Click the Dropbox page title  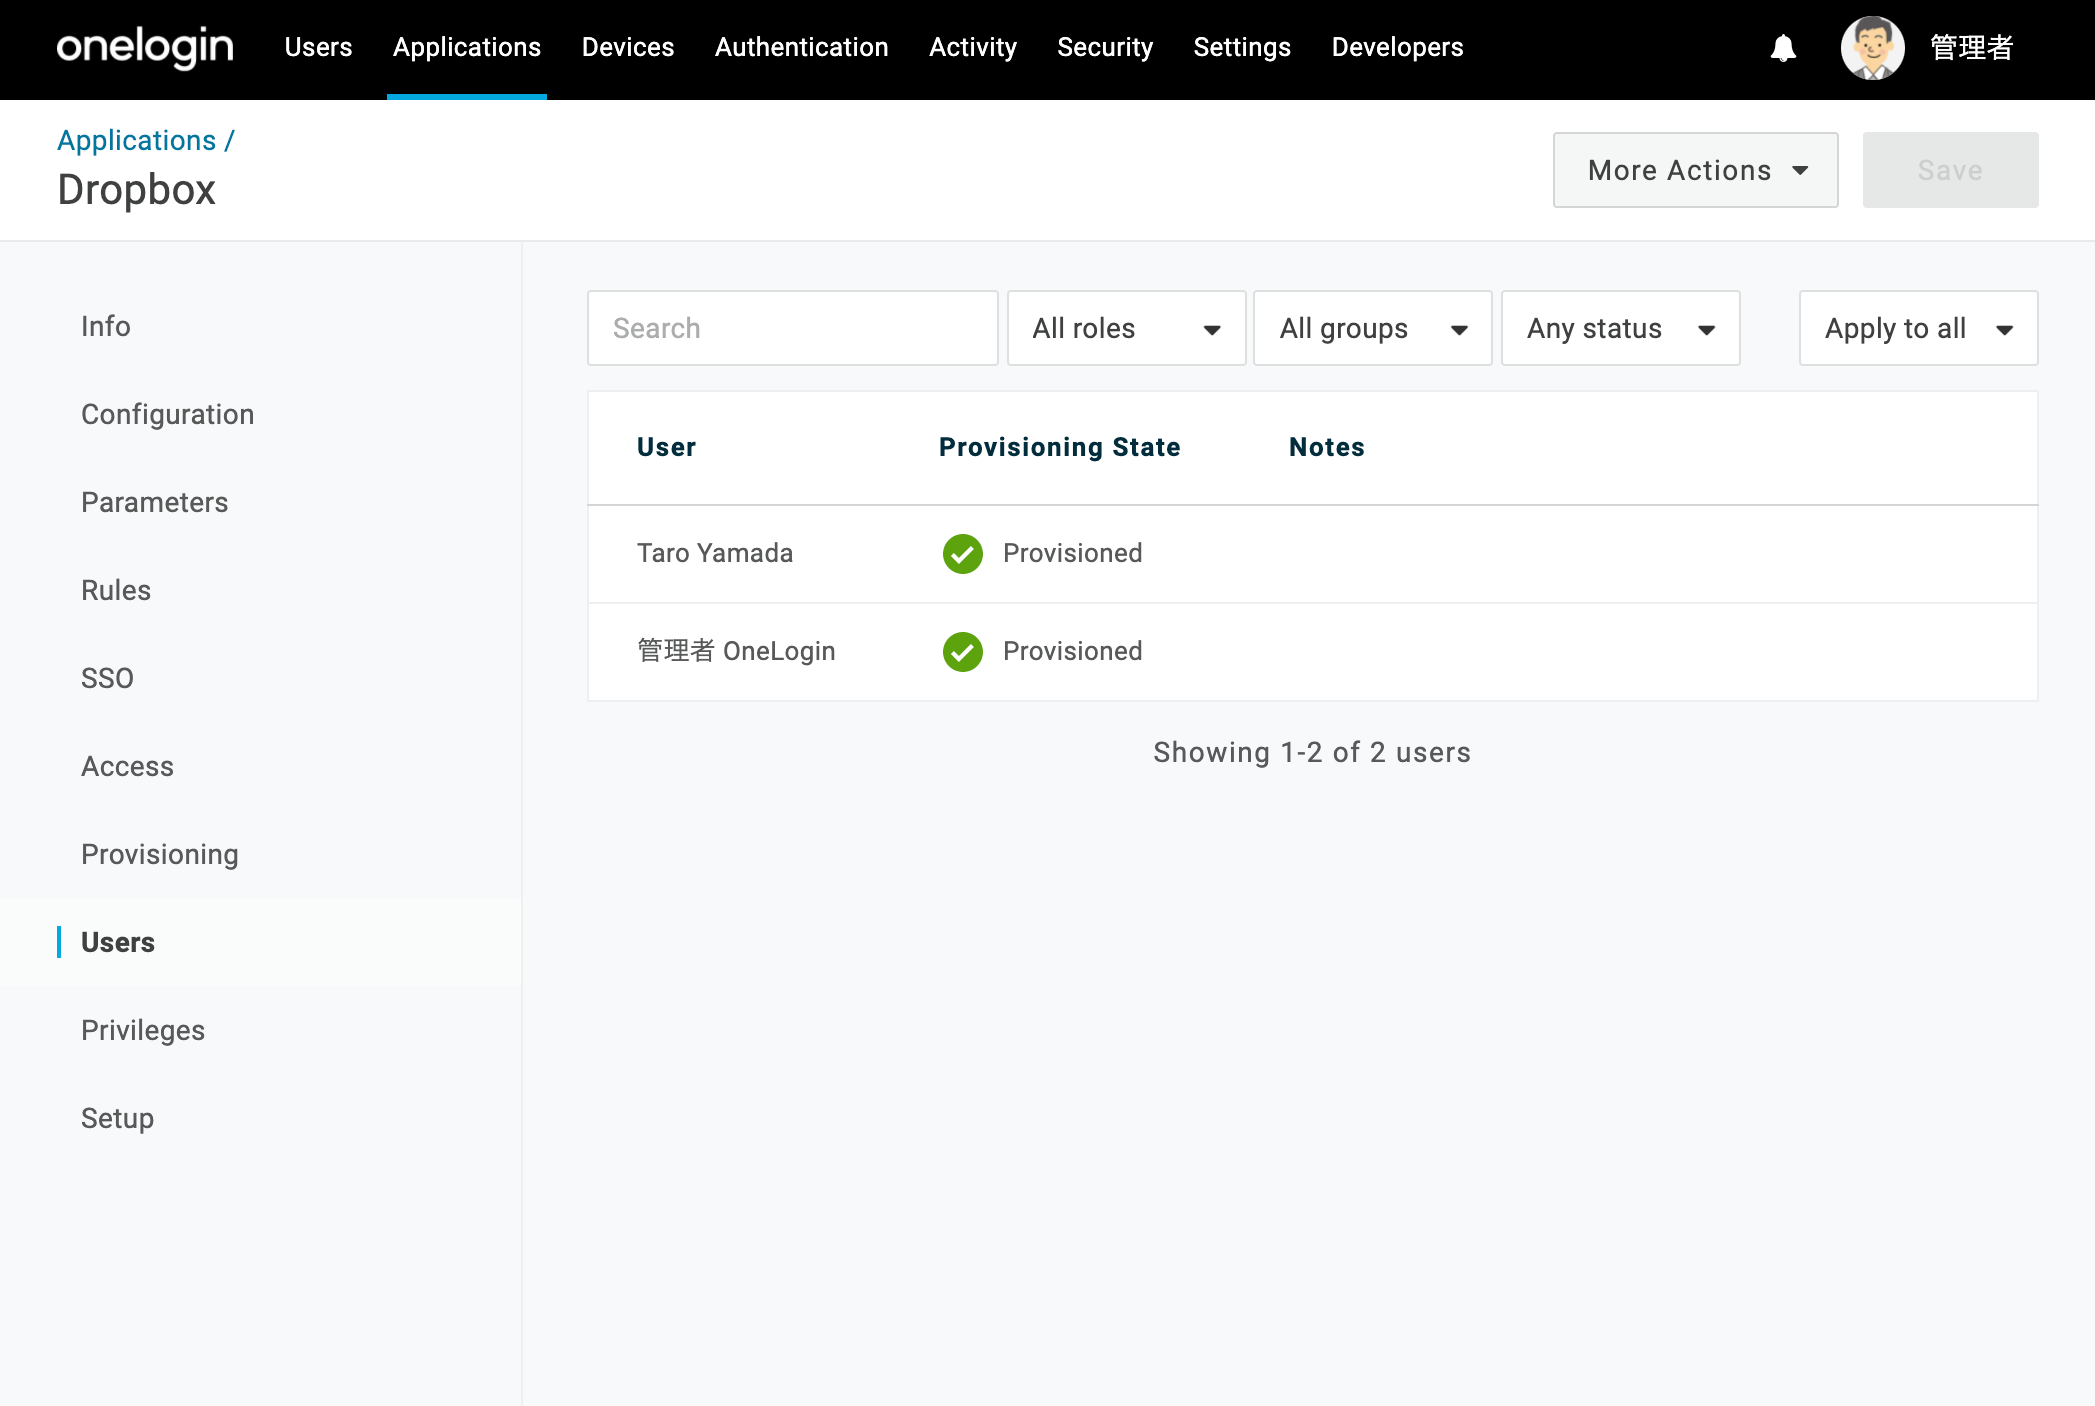point(137,190)
